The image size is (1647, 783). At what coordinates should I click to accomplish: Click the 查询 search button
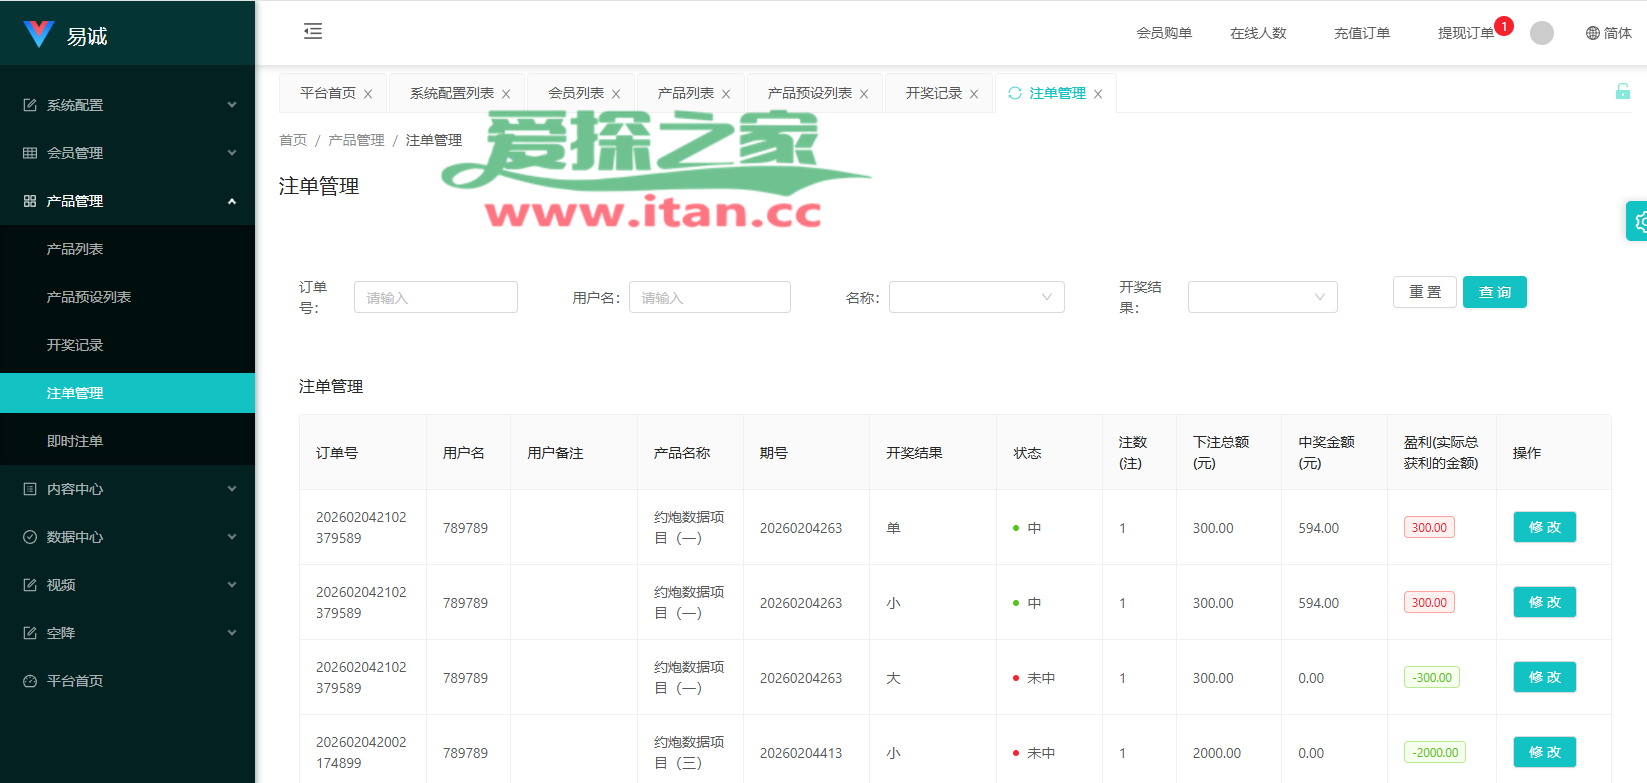pos(1494,292)
